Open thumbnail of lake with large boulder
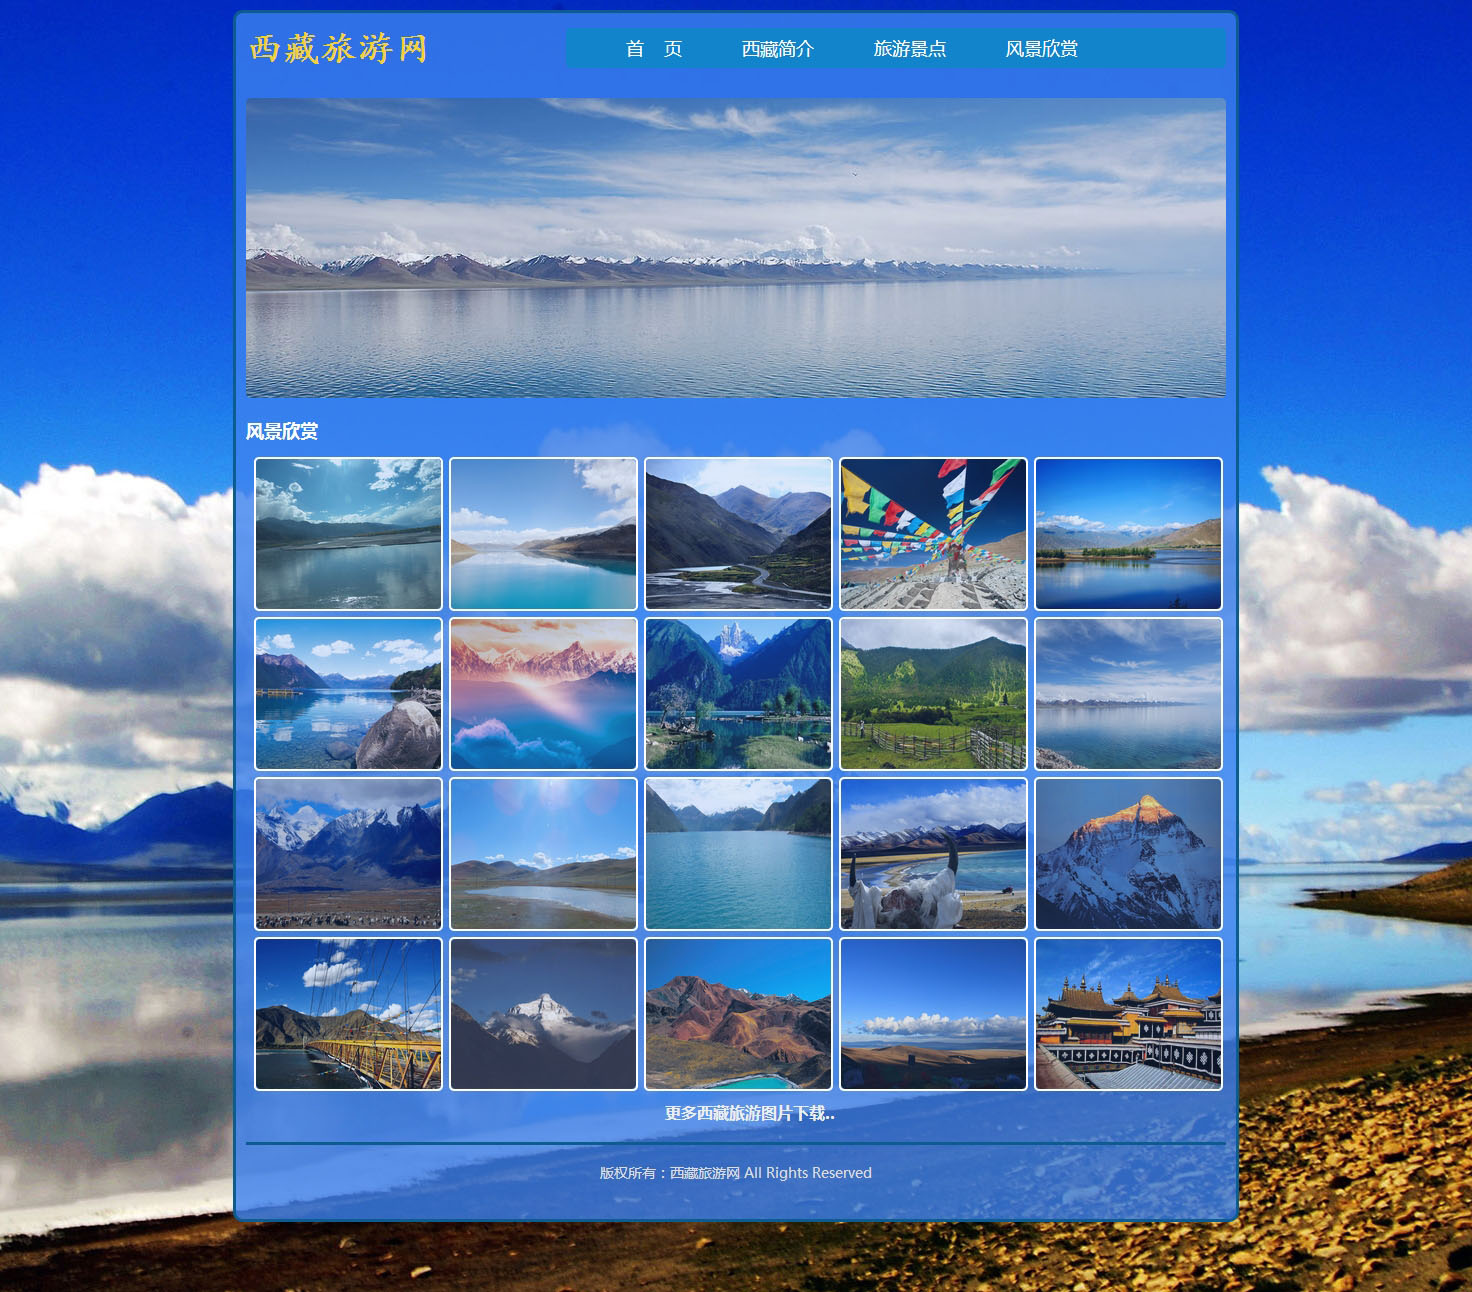The width and height of the screenshot is (1472, 1292). click(x=348, y=694)
